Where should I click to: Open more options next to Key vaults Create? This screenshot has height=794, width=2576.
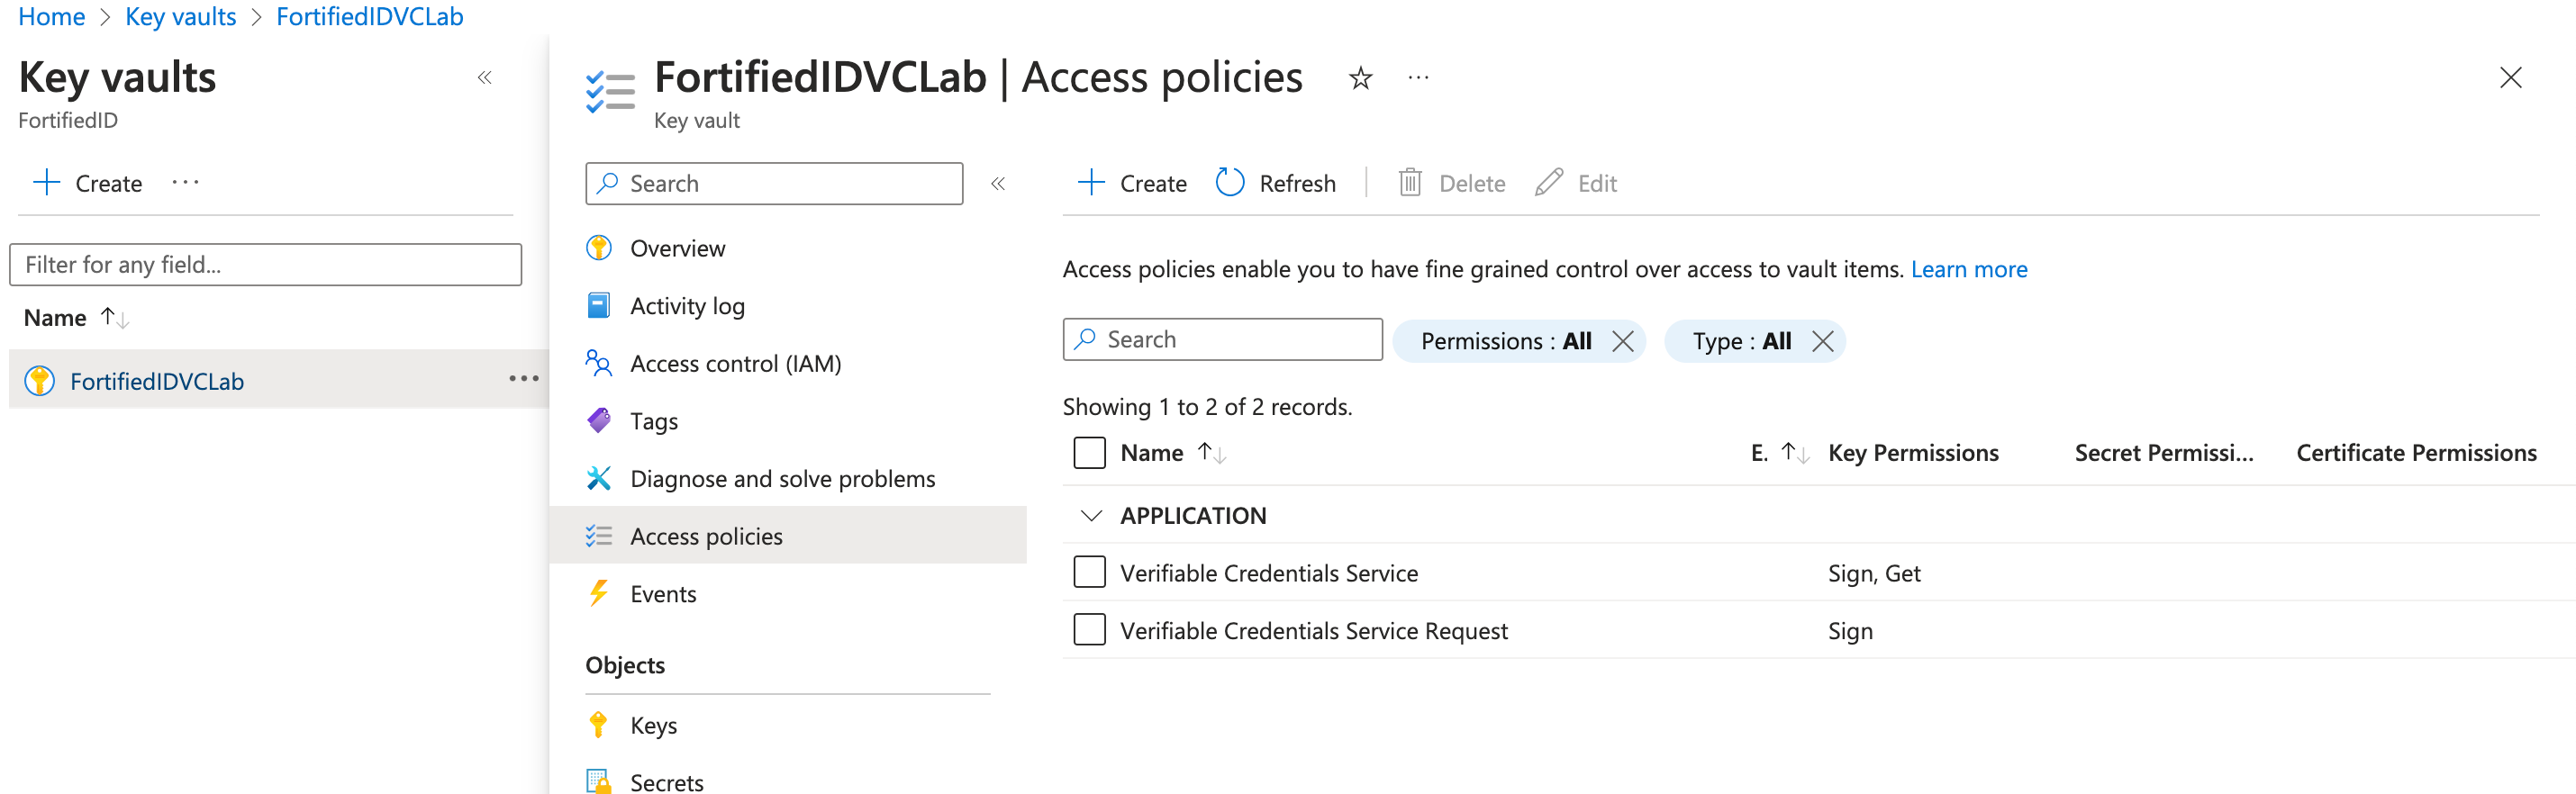(x=185, y=182)
